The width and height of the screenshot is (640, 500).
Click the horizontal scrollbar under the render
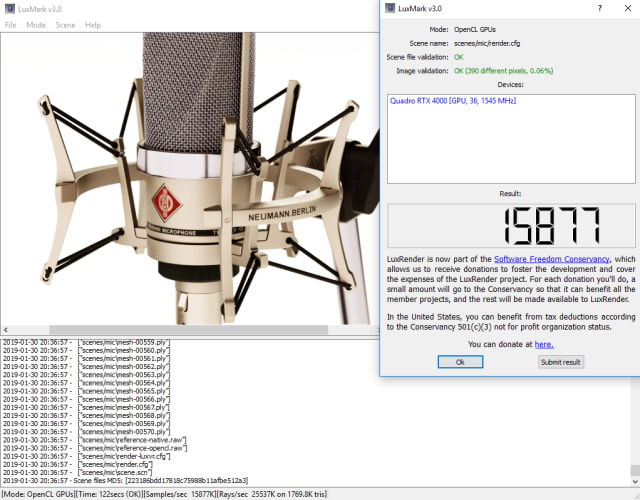189,330
